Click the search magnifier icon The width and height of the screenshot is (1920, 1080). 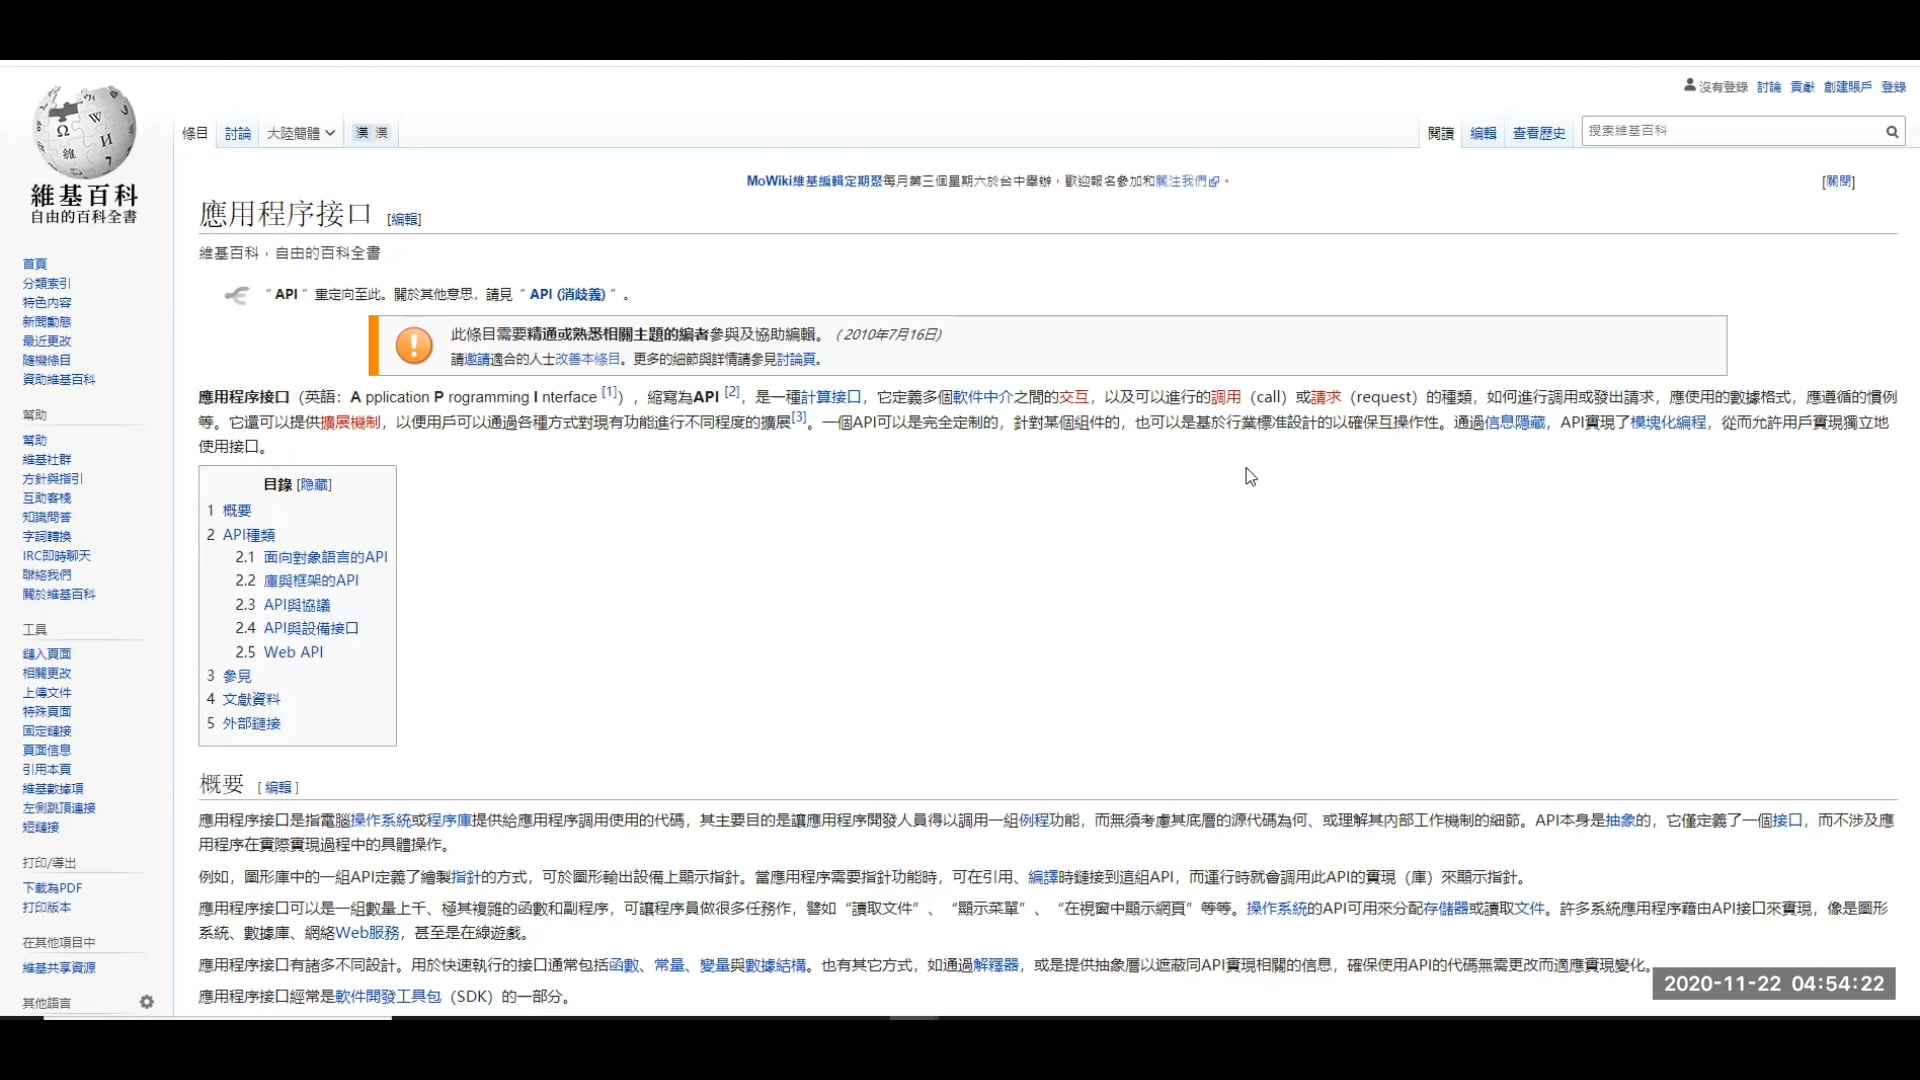1892,131
